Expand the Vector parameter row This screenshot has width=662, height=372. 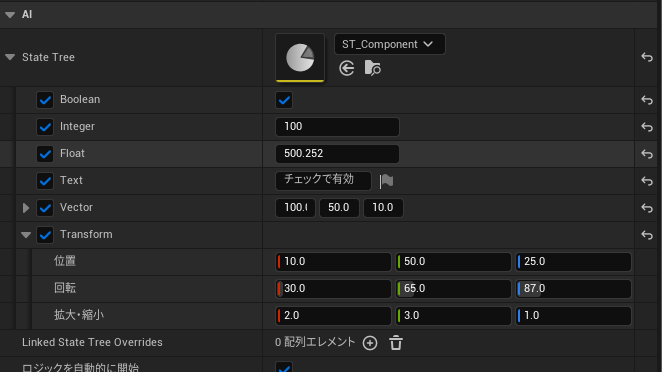point(26,208)
